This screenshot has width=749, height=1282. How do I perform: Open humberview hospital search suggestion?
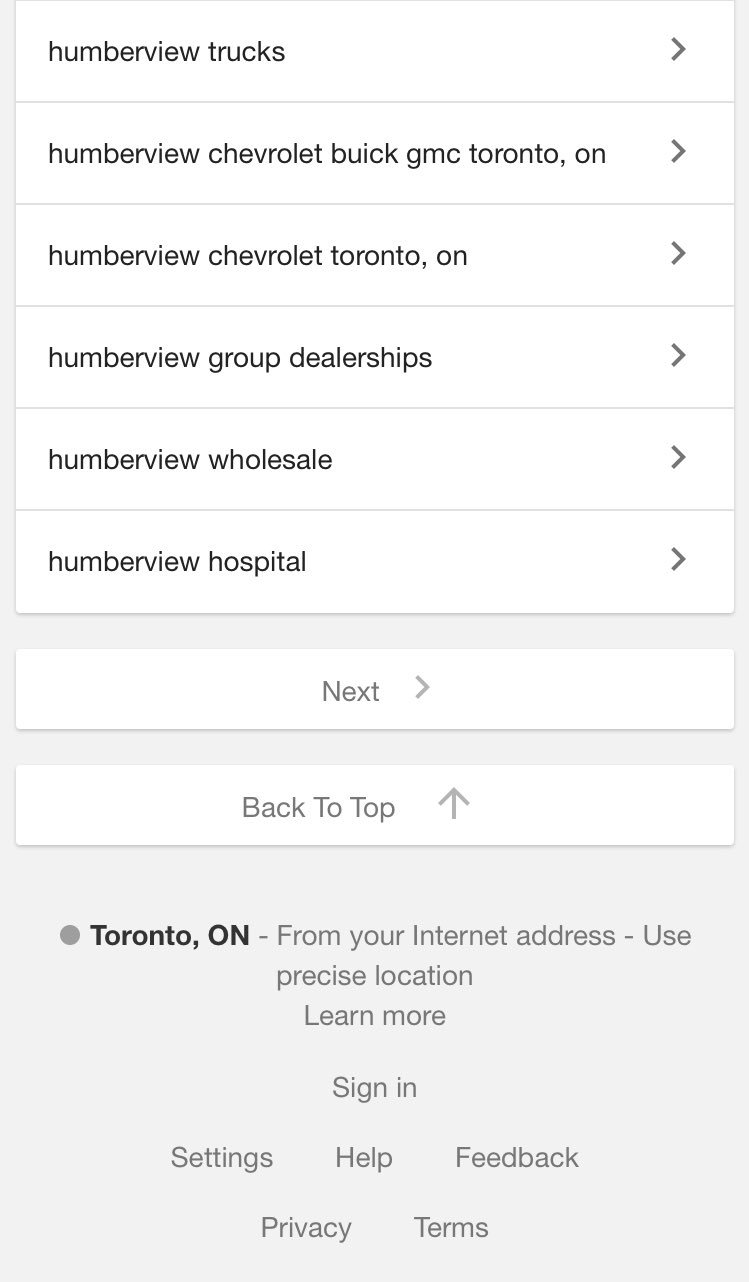pyautogui.click(x=178, y=562)
